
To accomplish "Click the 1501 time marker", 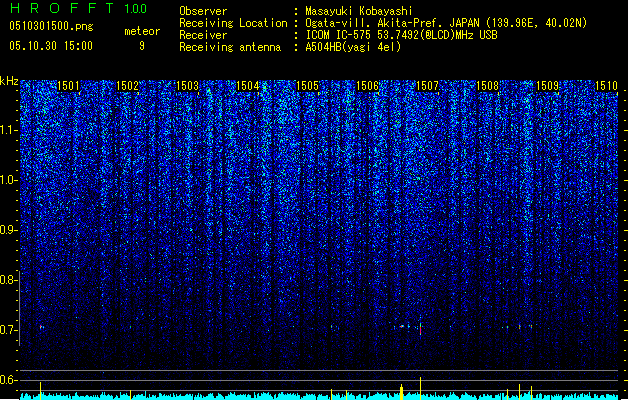I will click(x=68, y=85).
